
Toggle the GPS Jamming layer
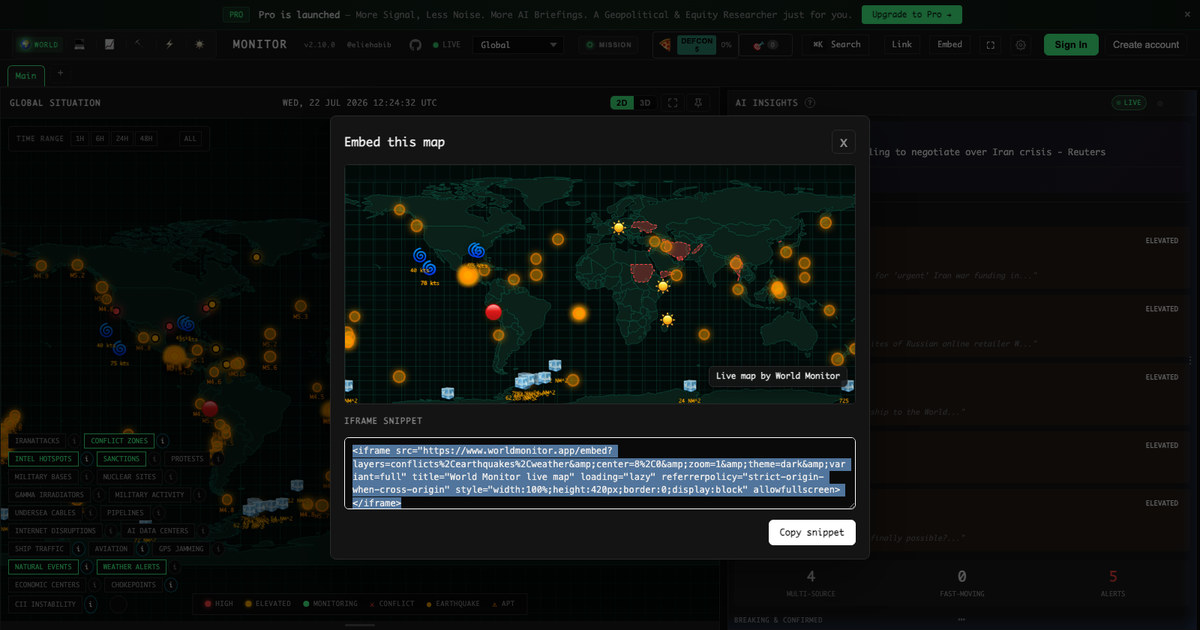pos(180,549)
